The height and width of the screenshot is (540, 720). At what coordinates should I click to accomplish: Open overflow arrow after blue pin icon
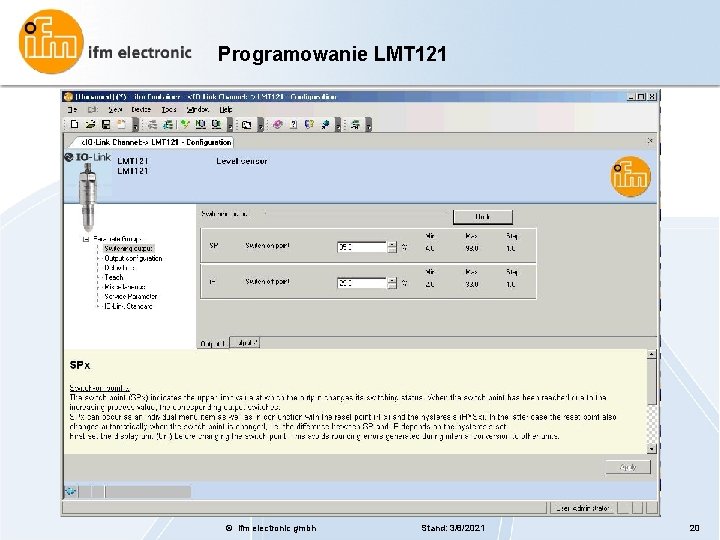point(338,125)
